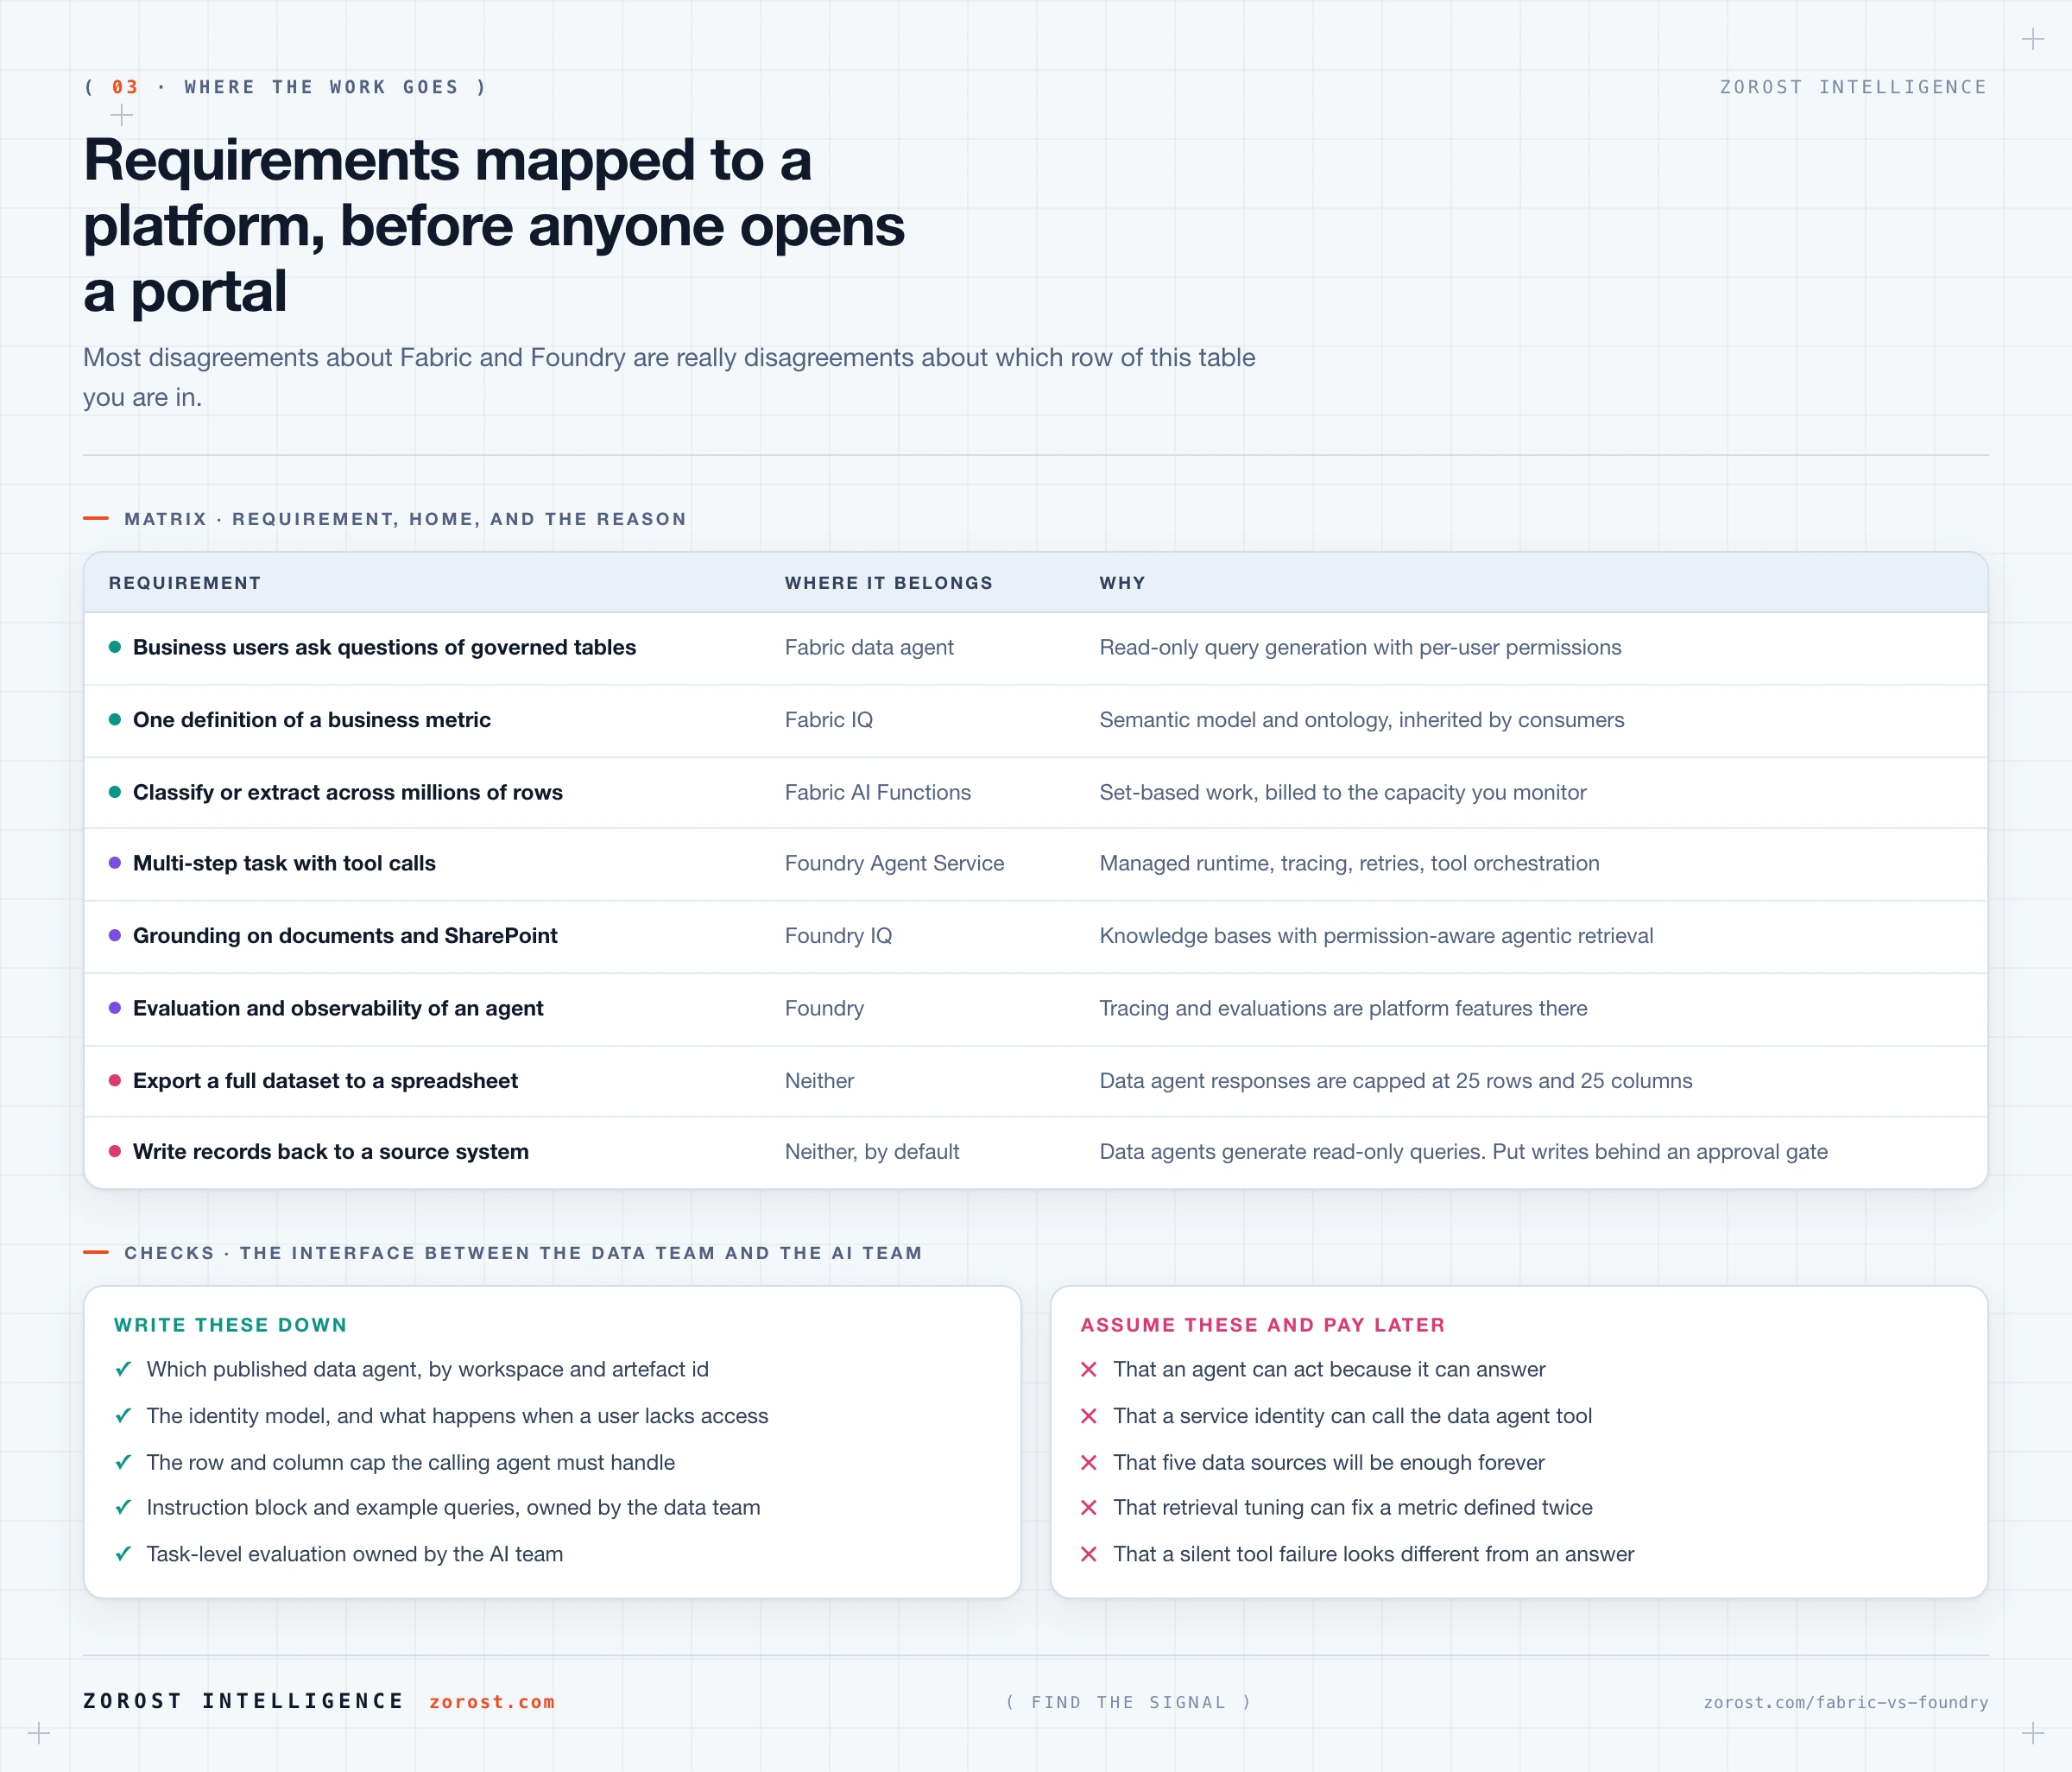Click 'Read-only query generation with per-user permissions'
The height and width of the screenshot is (1772, 2072).
click(x=1360, y=647)
